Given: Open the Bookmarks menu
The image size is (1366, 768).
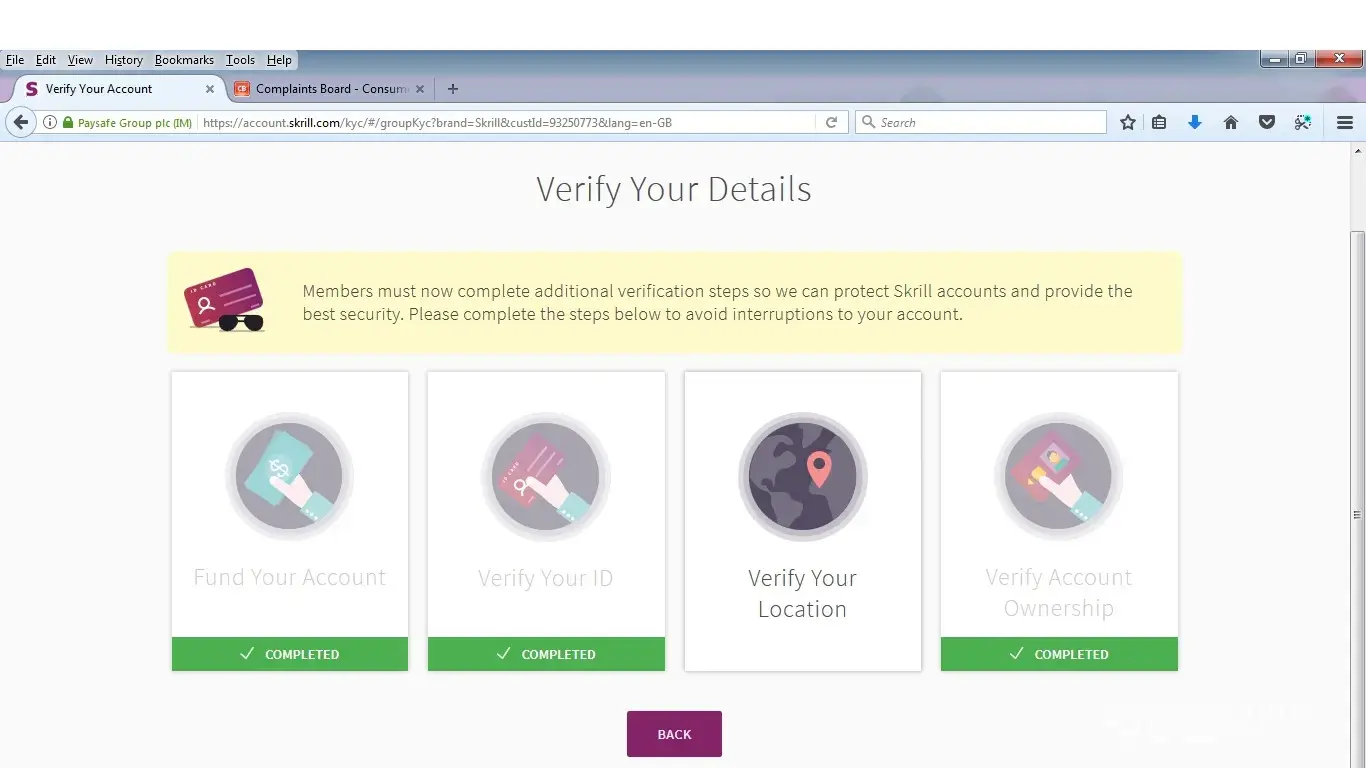Looking at the screenshot, I should point(184,60).
